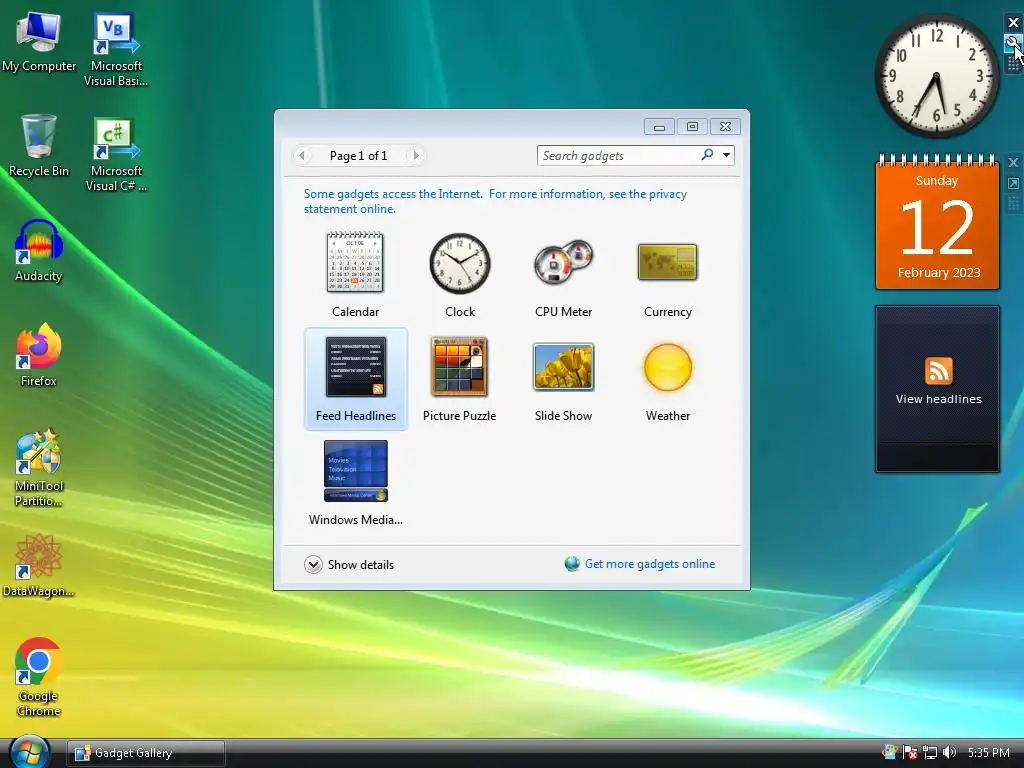The height and width of the screenshot is (768, 1024).
Task: Close the calendar gadget on desktop
Action: [x=1013, y=163]
